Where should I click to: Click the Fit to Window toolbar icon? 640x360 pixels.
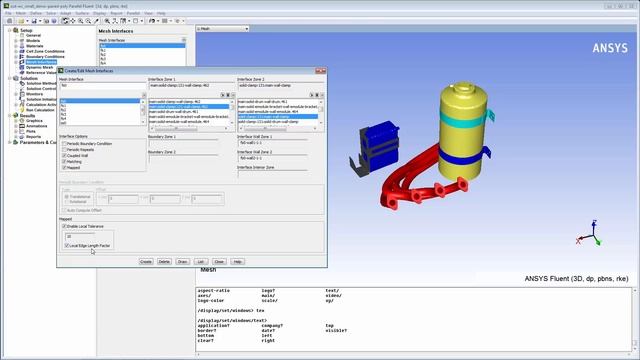click(x=115, y=21)
